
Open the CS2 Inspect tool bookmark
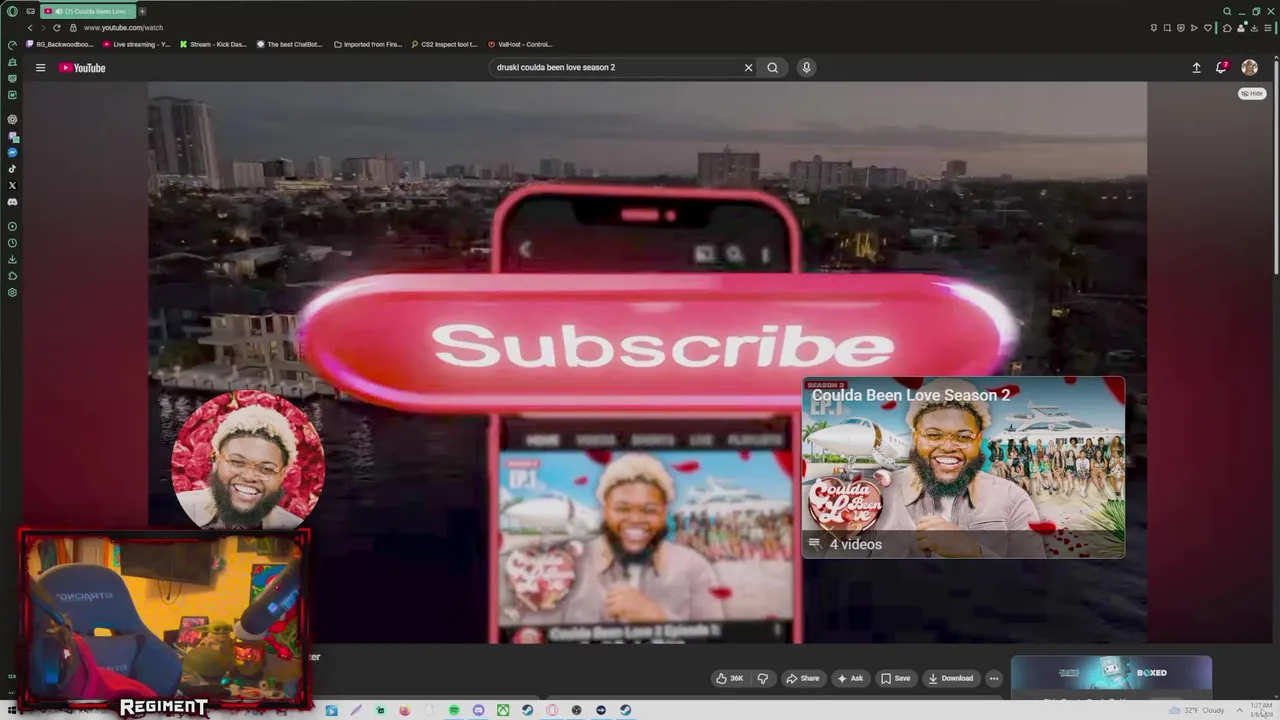(445, 44)
